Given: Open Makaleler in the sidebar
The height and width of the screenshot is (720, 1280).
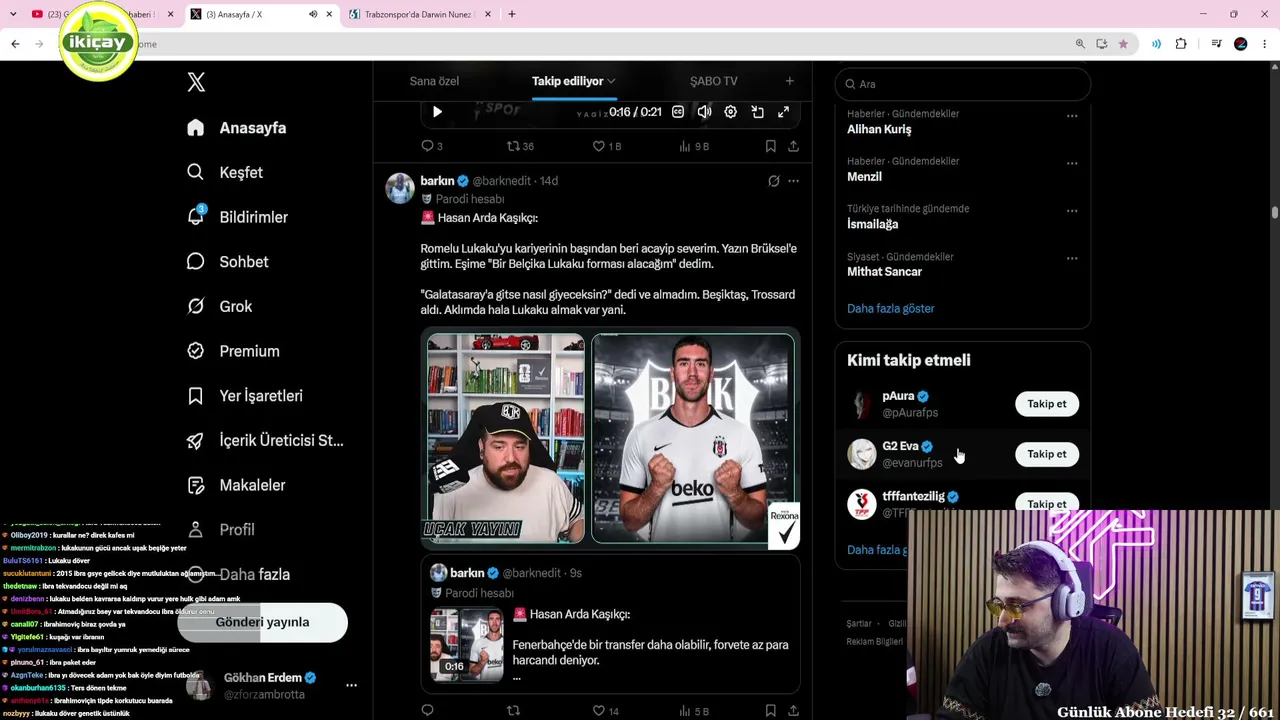Looking at the screenshot, I should 236,485.
